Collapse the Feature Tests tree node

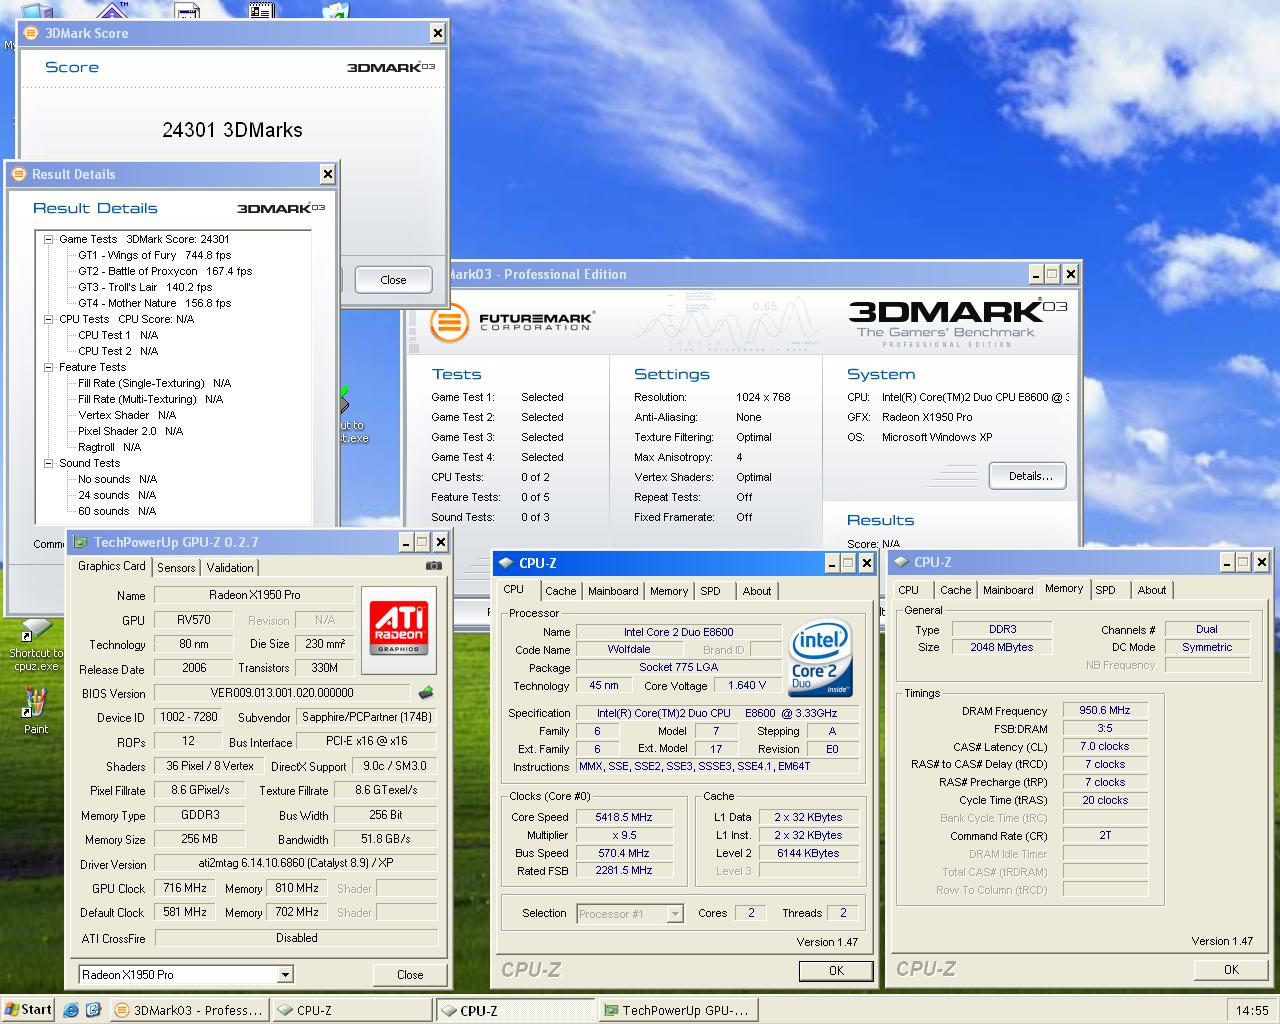coord(48,367)
